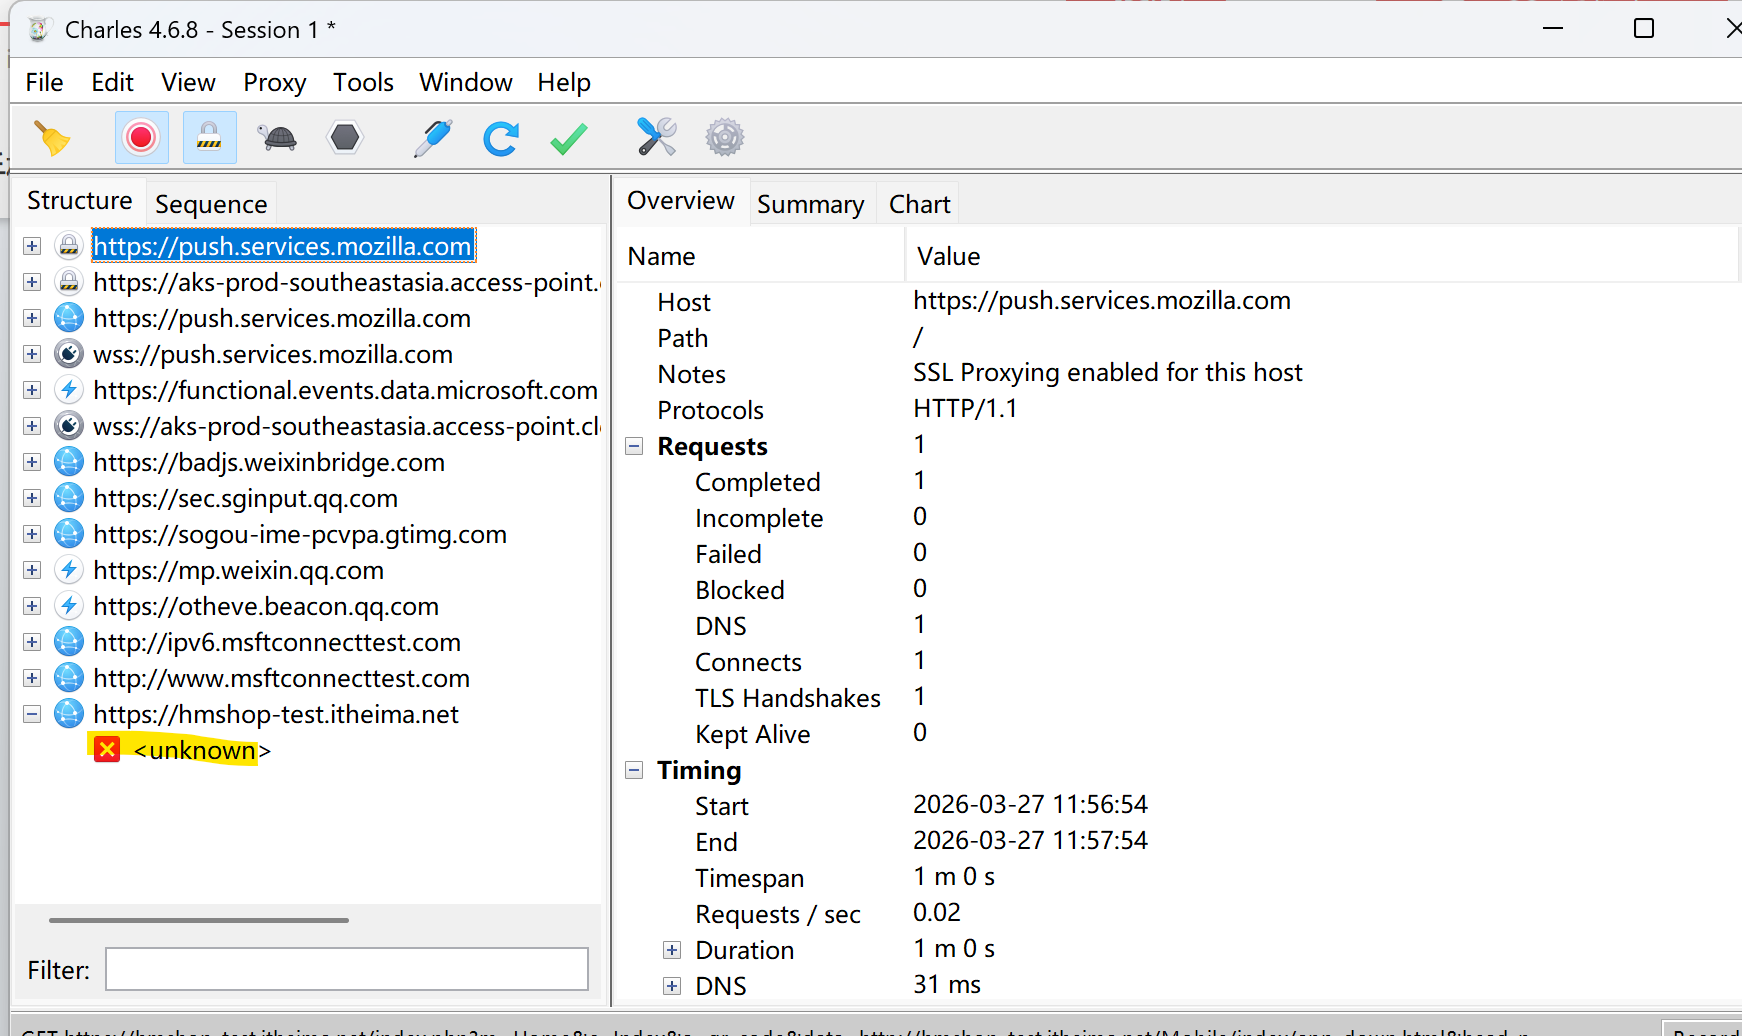Click lightning icon of mp.weixin.qq.com

pyautogui.click(x=69, y=570)
